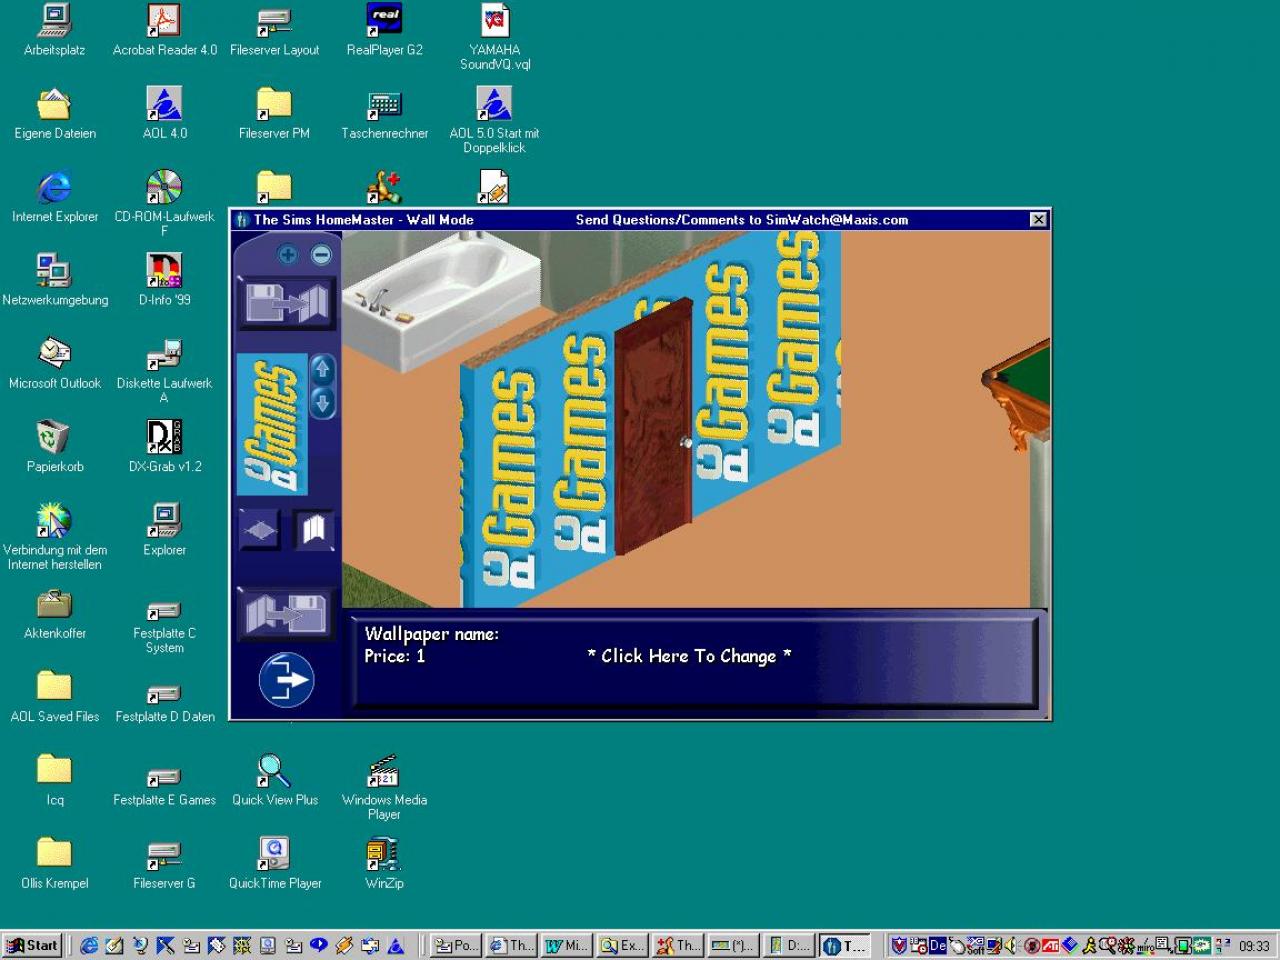This screenshot has height=960, width=1280.
Task: Launch Microsoft Outlook from the desktop
Action: [x=54, y=363]
